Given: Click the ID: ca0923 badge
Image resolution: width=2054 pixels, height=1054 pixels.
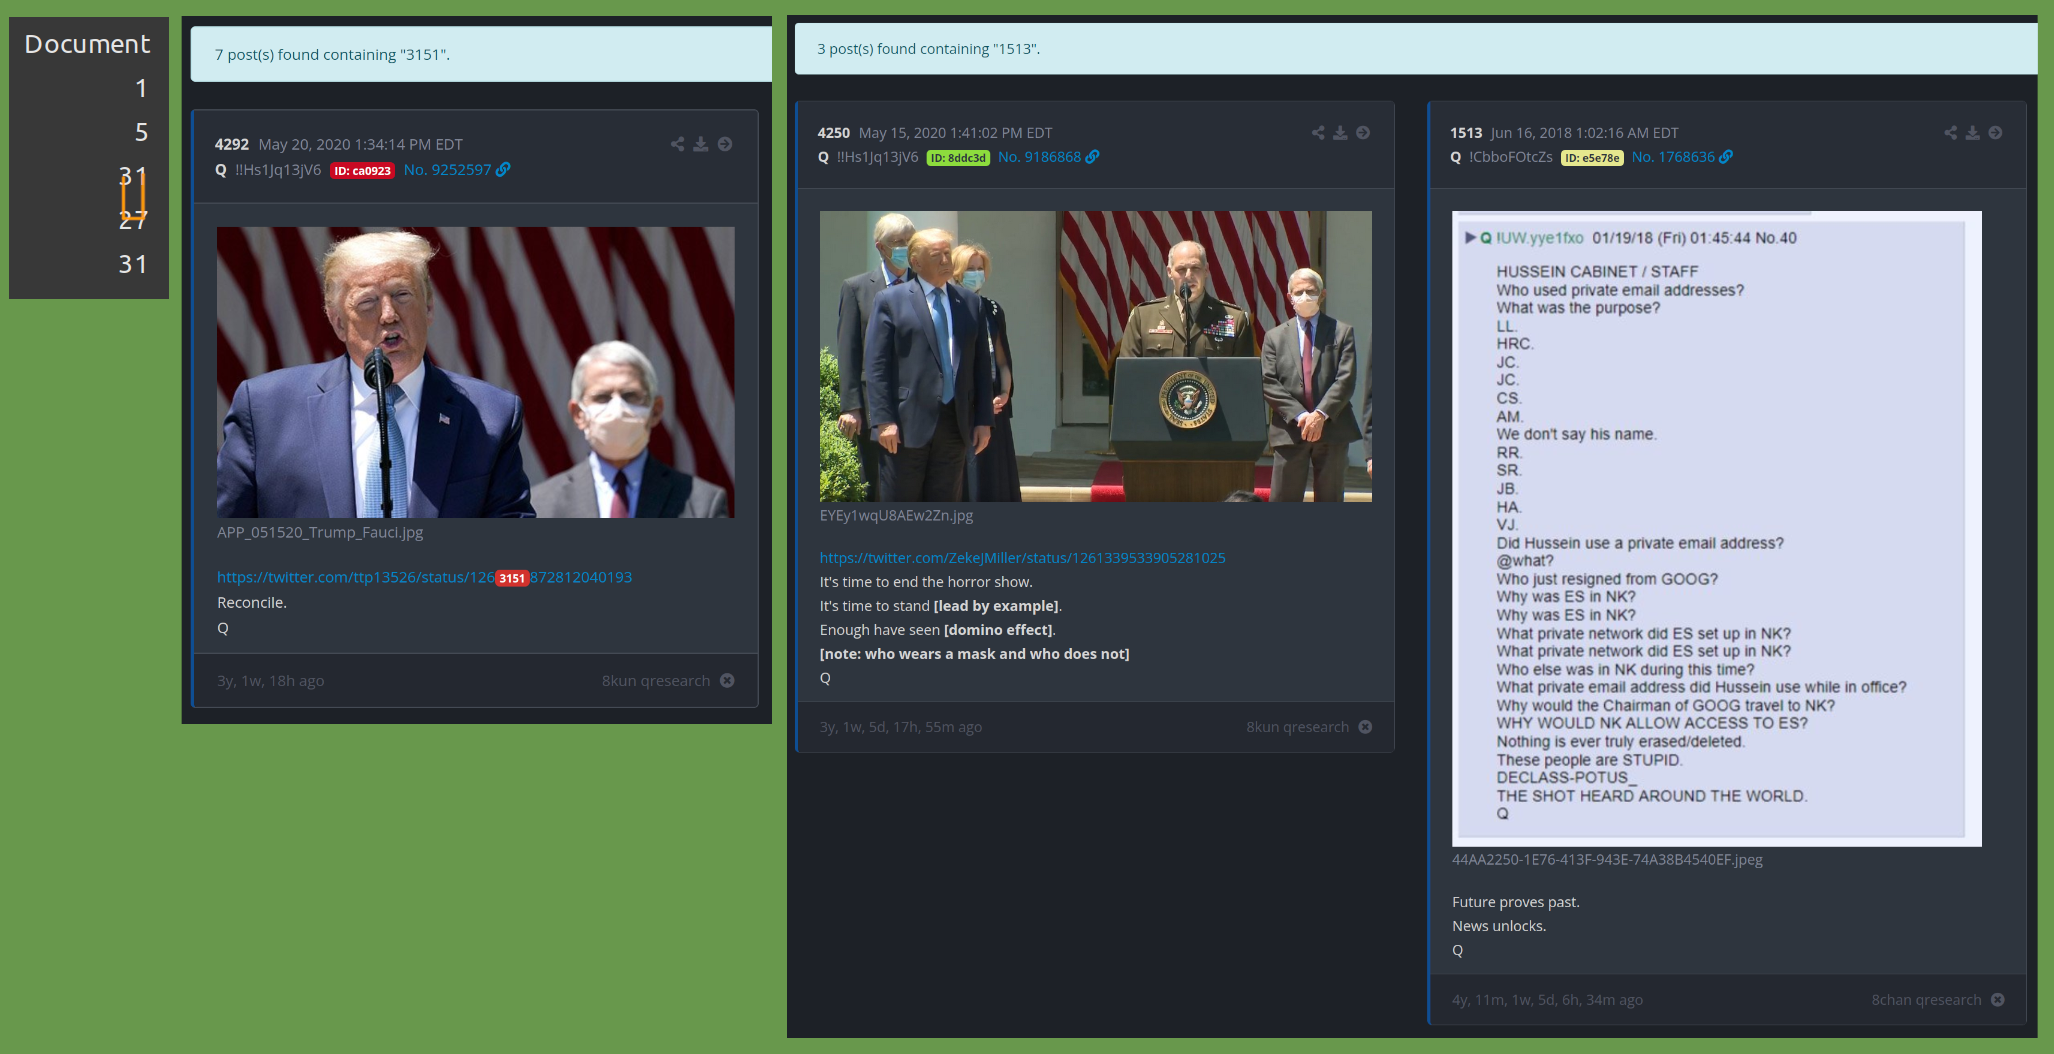Looking at the screenshot, I should click(x=362, y=171).
